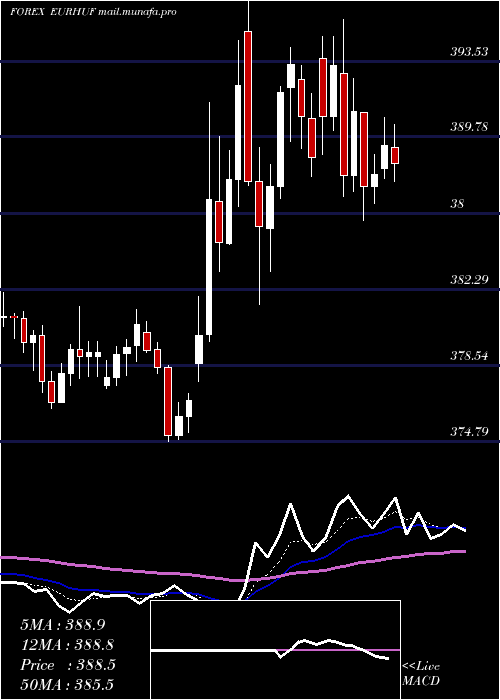Image resolution: width=500 pixels, height=700 pixels.
Task: Select the 374.79 price level label
Action: point(469,432)
